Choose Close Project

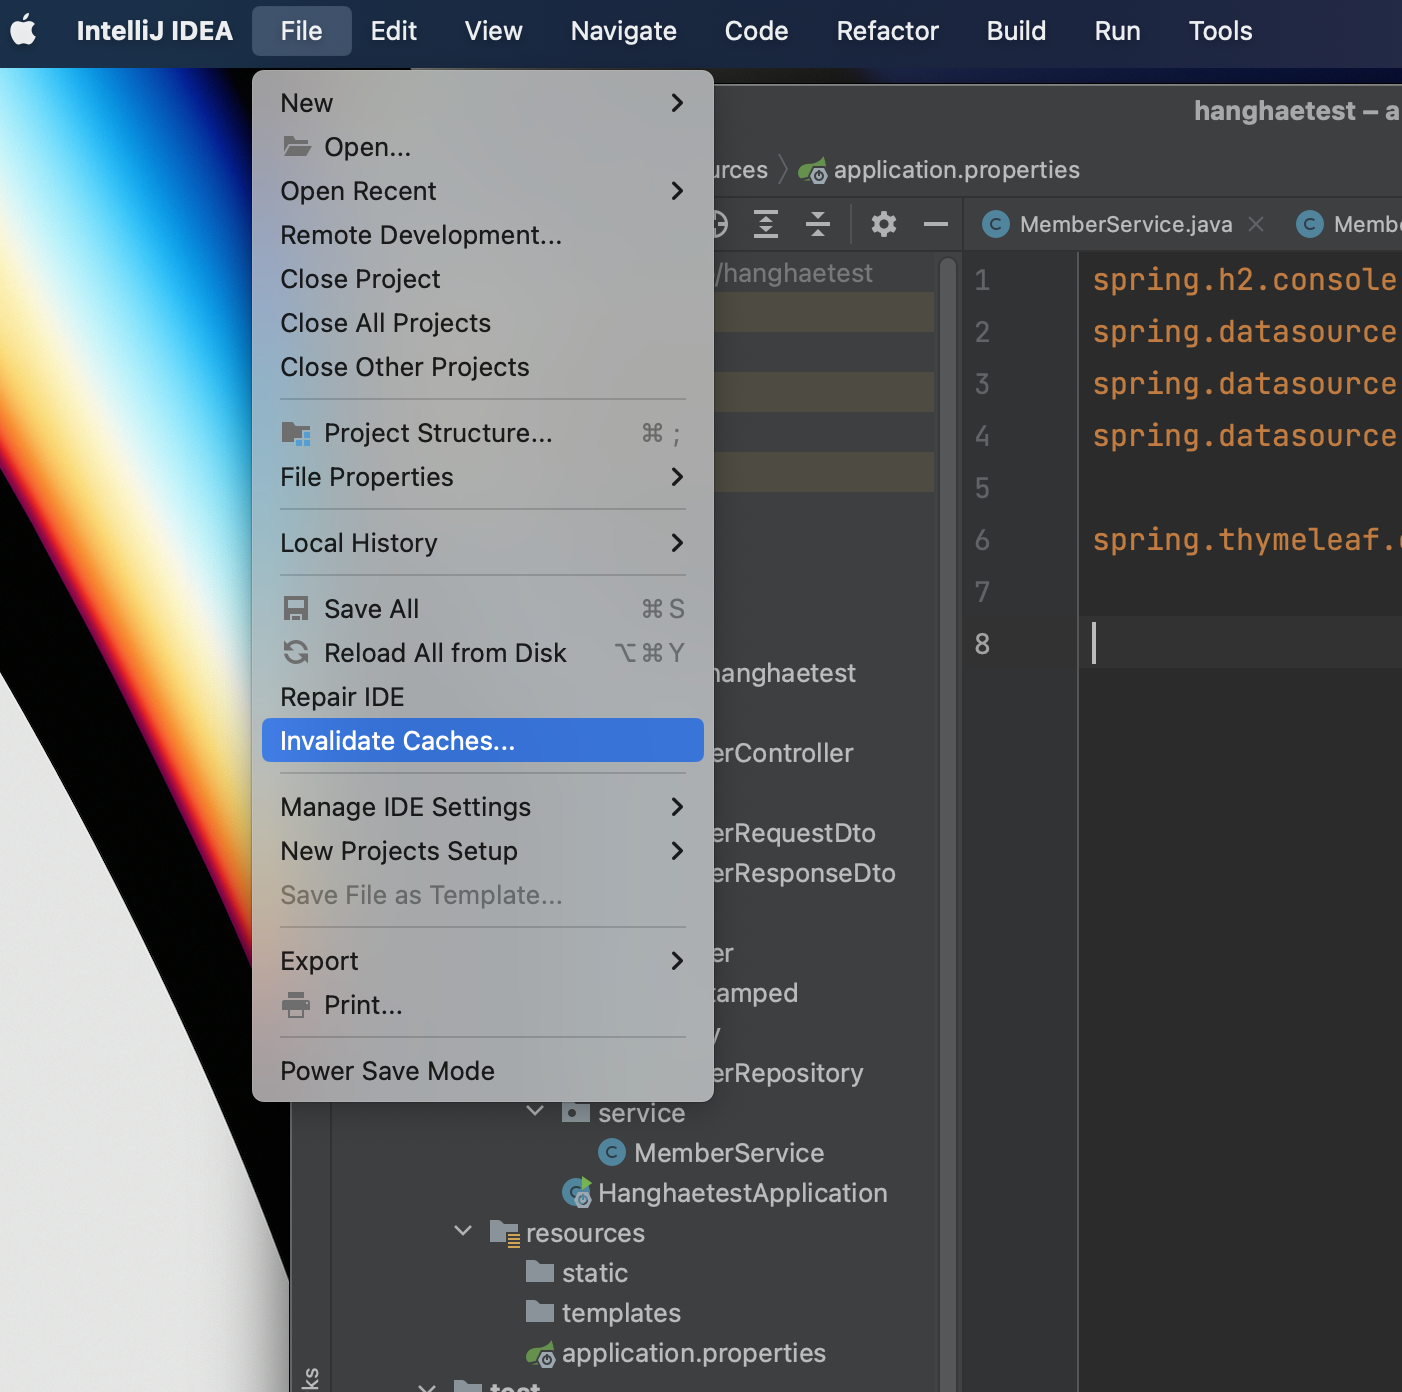pos(483,279)
